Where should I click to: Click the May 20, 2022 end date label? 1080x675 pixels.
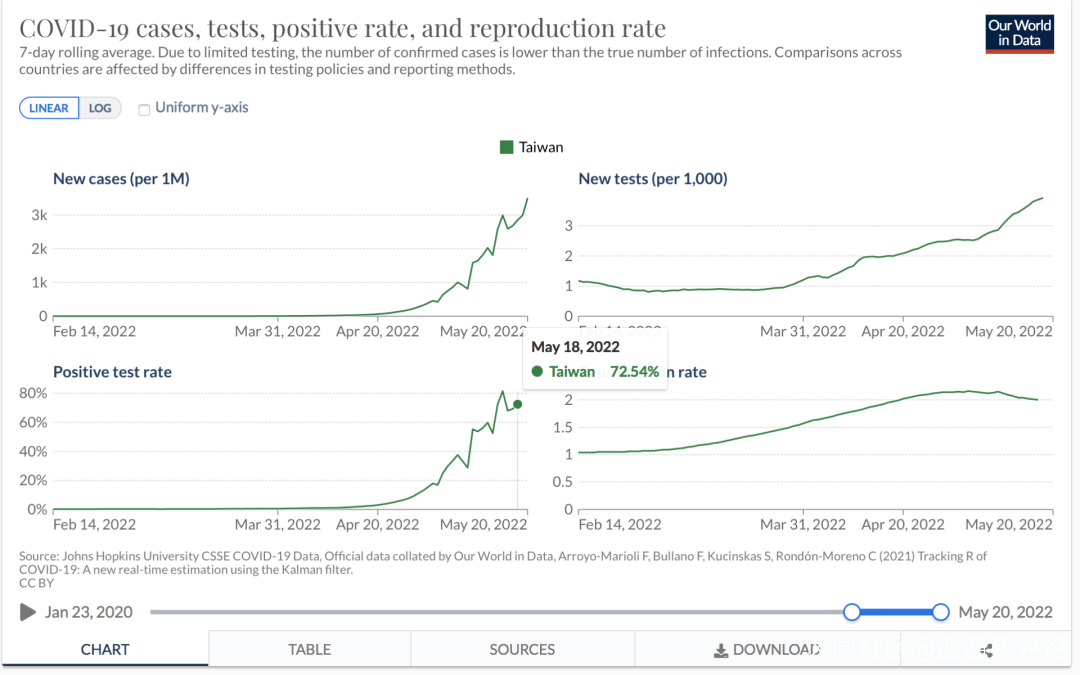pyautogui.click(x=1006, y=612)
